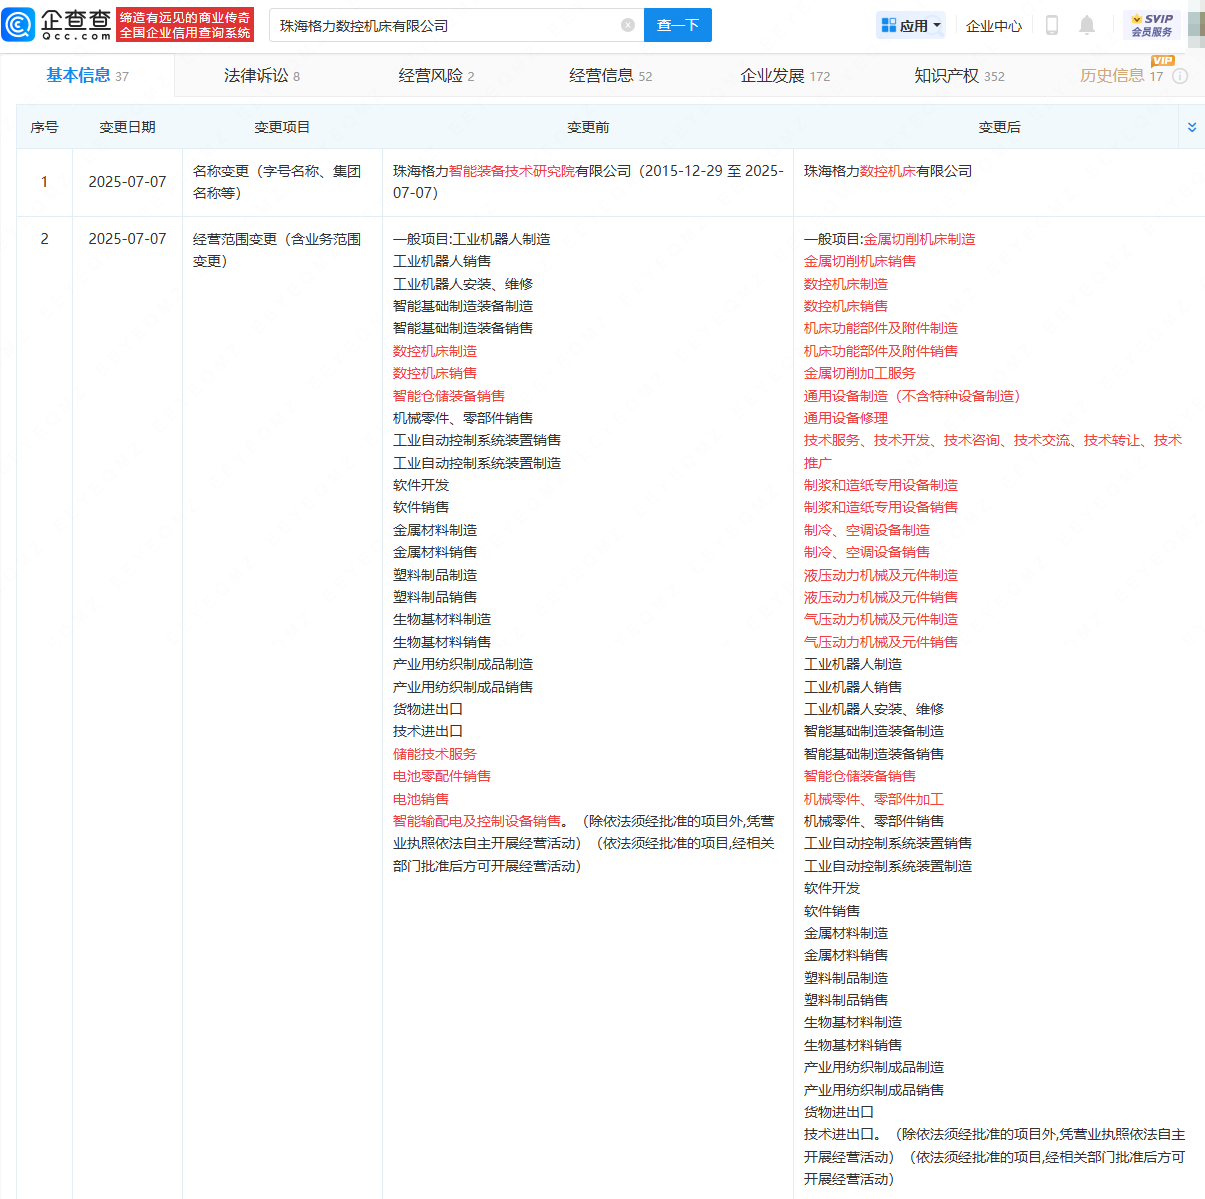This screenshot has width=1205, height=1199.
Task: Click 智能输配电及控制设备销售 text
Action: [x=477, y=821]
